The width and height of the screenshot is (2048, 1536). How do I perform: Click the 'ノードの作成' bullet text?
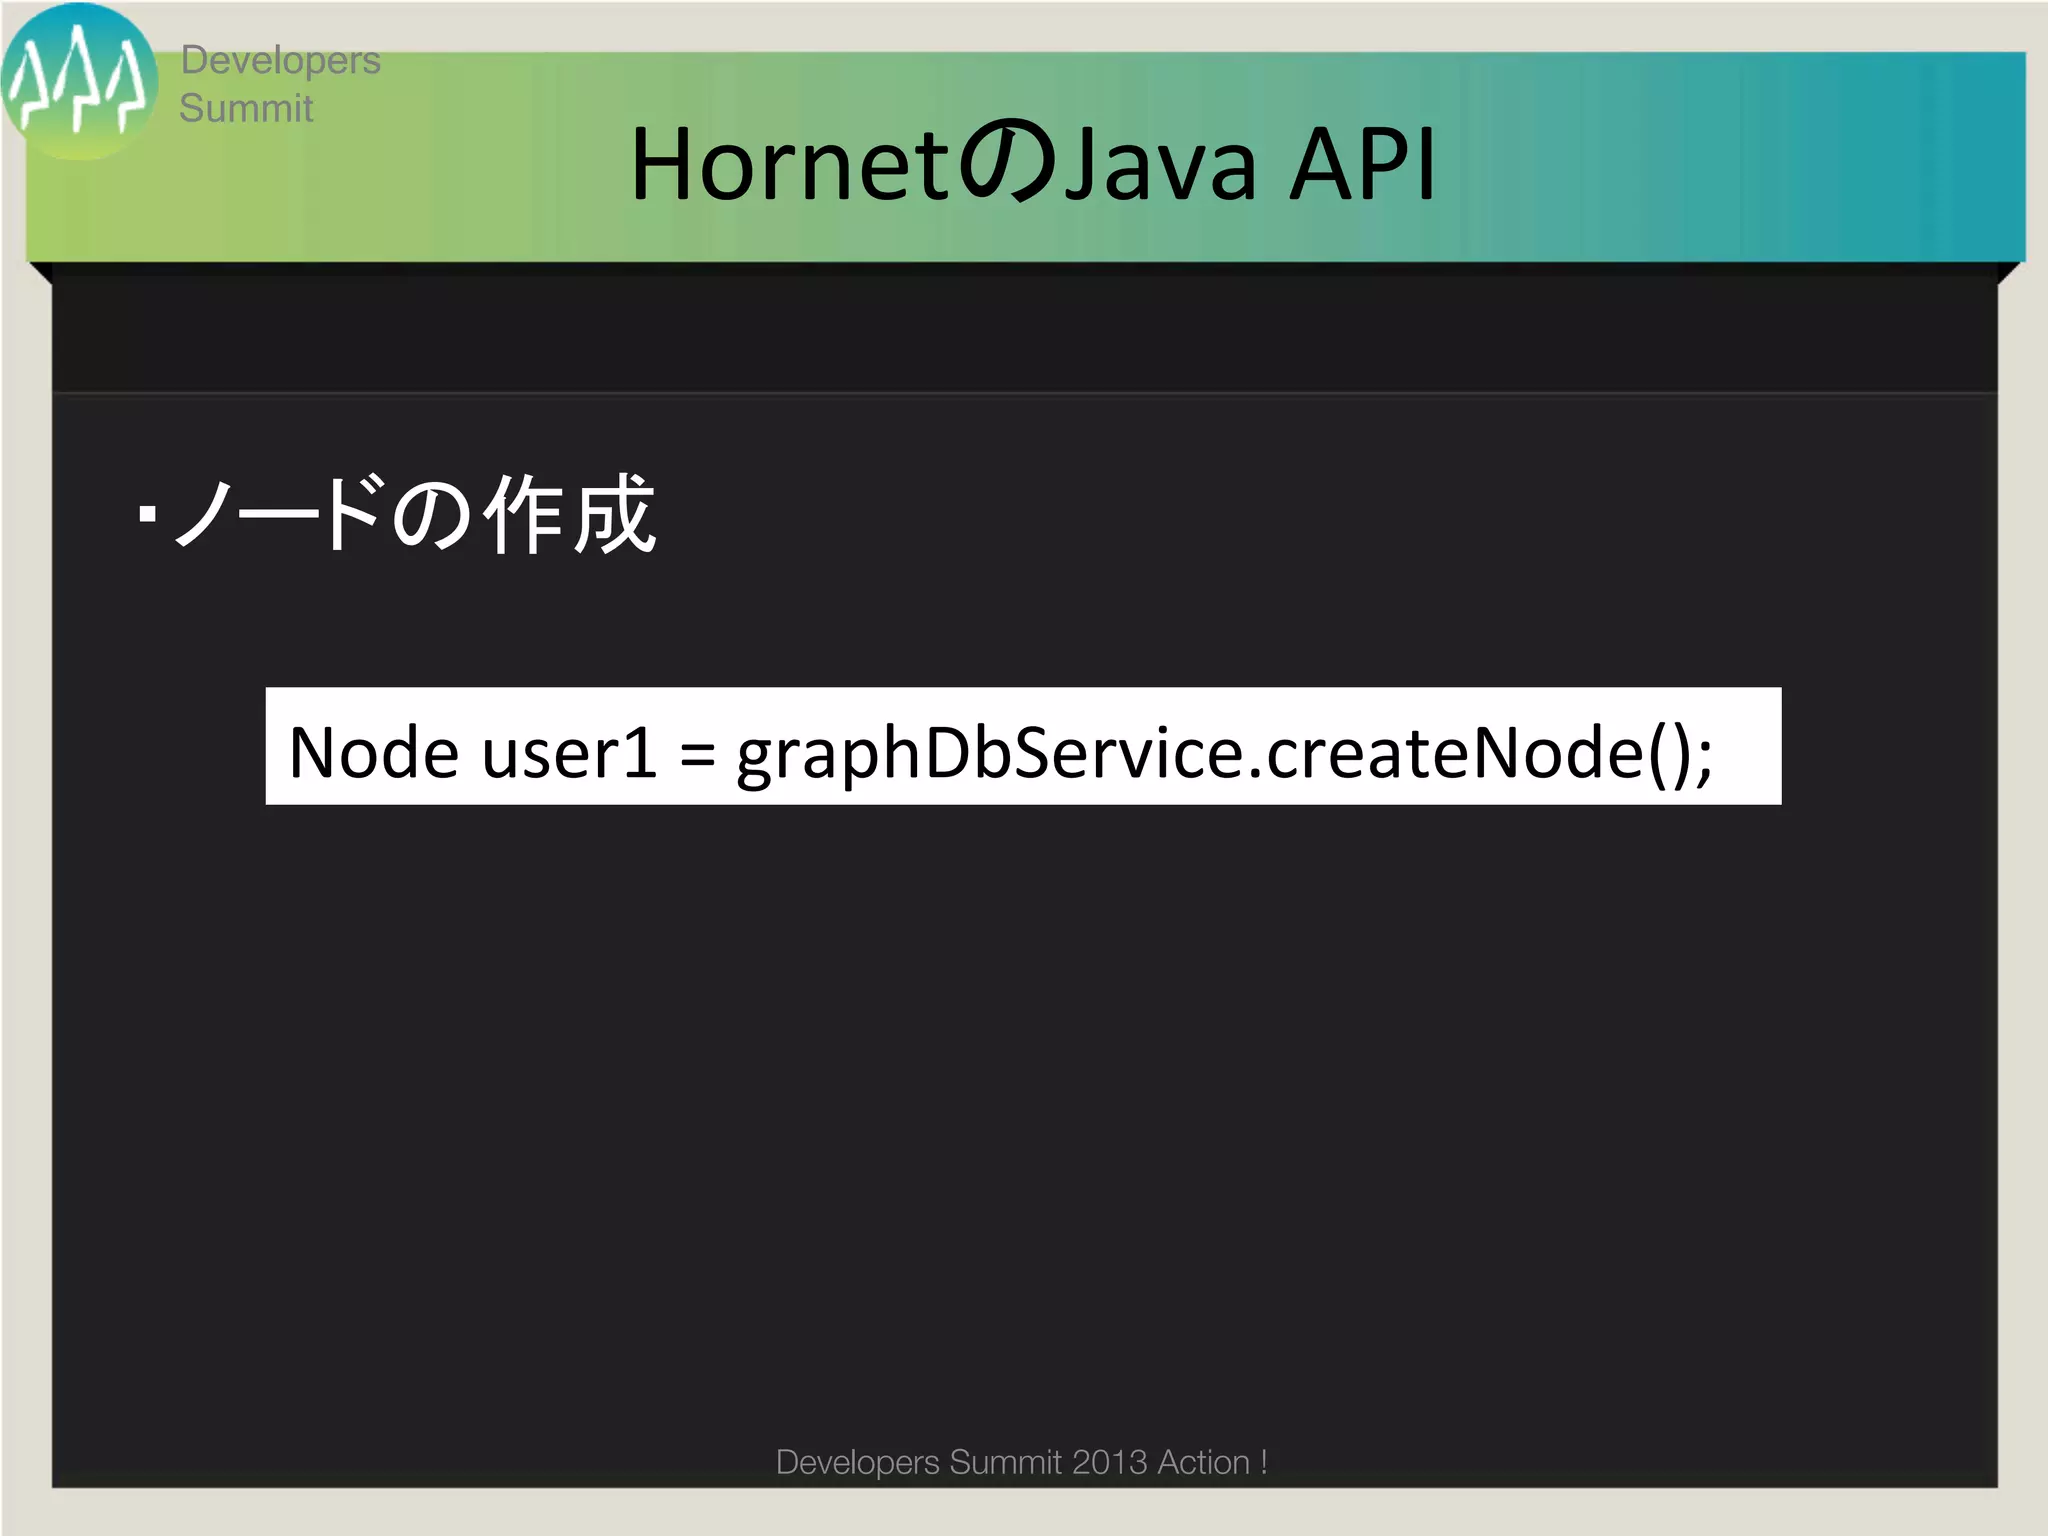398,514
